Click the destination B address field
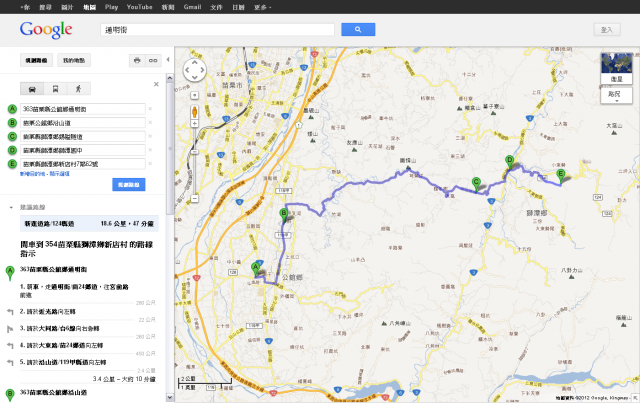Screen dimensions: 640x403 coord(83,122)
